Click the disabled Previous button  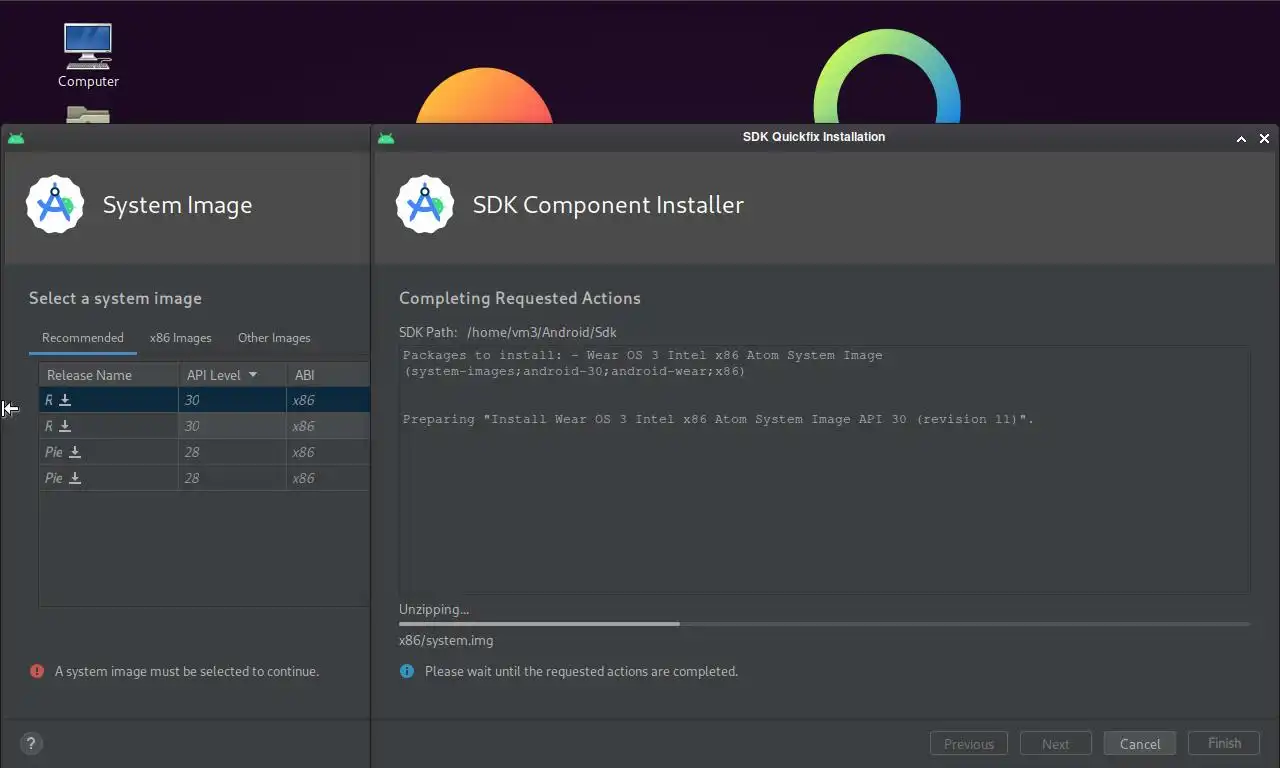pyautogui.click(x=969, y=744)
